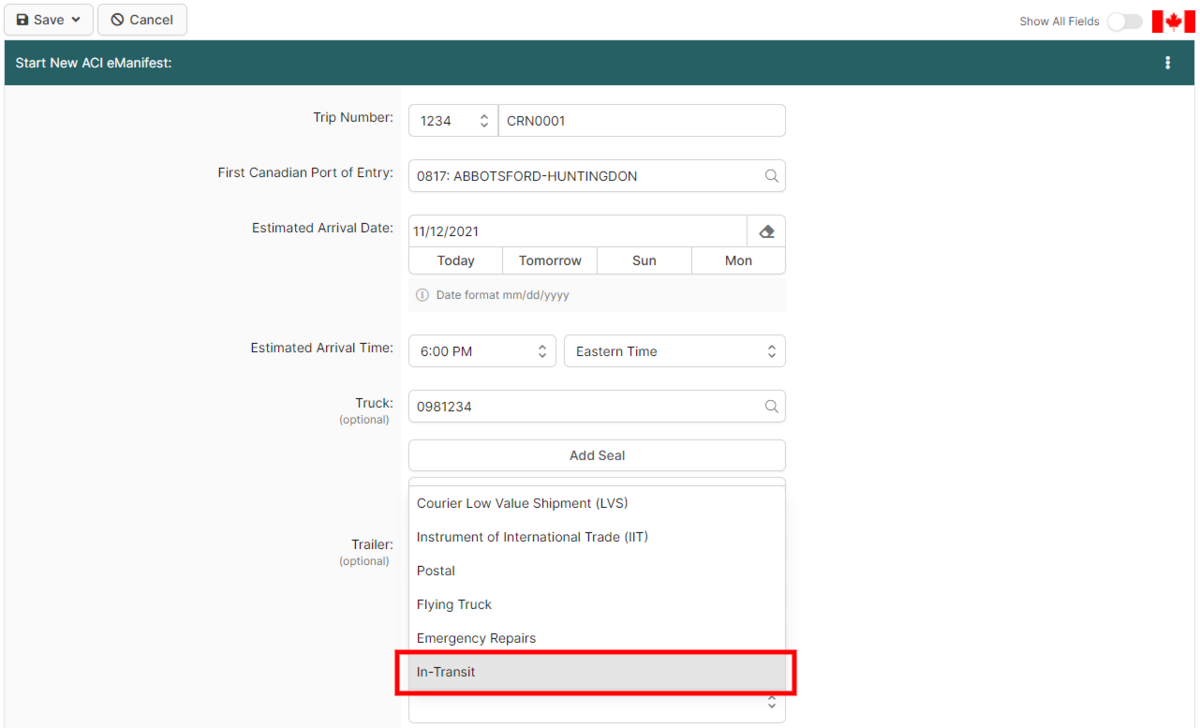This screenshot has width=1200, height=728.
Task: Click the scroll chevron below the list
Action: click(x=771, y=703)
